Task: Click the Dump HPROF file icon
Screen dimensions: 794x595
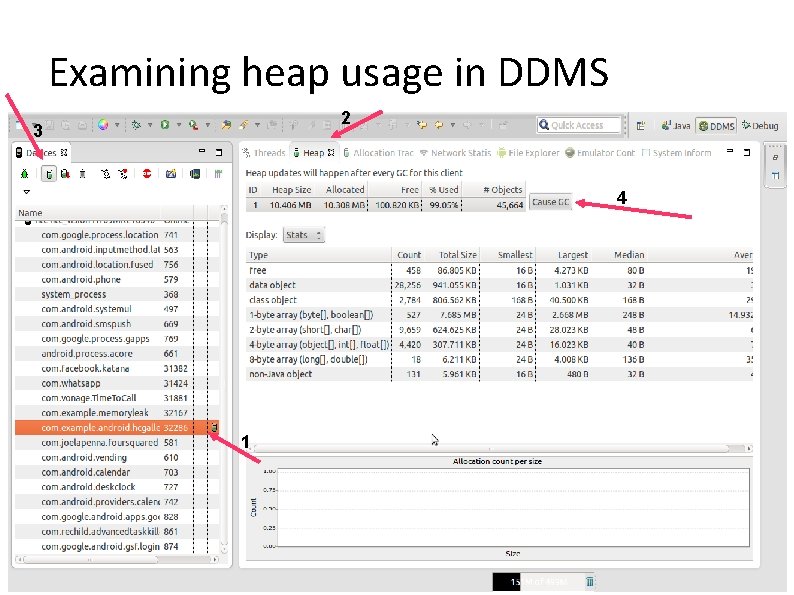Action: click(x=65, y=174)
